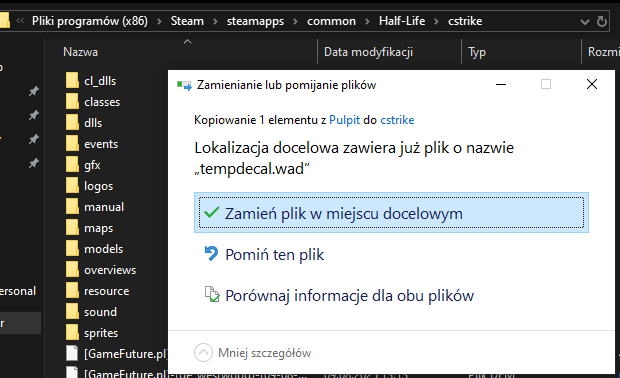620x378 pixels.
Task: Click folder icon next to 'dlls'
Action: (72, 123)
